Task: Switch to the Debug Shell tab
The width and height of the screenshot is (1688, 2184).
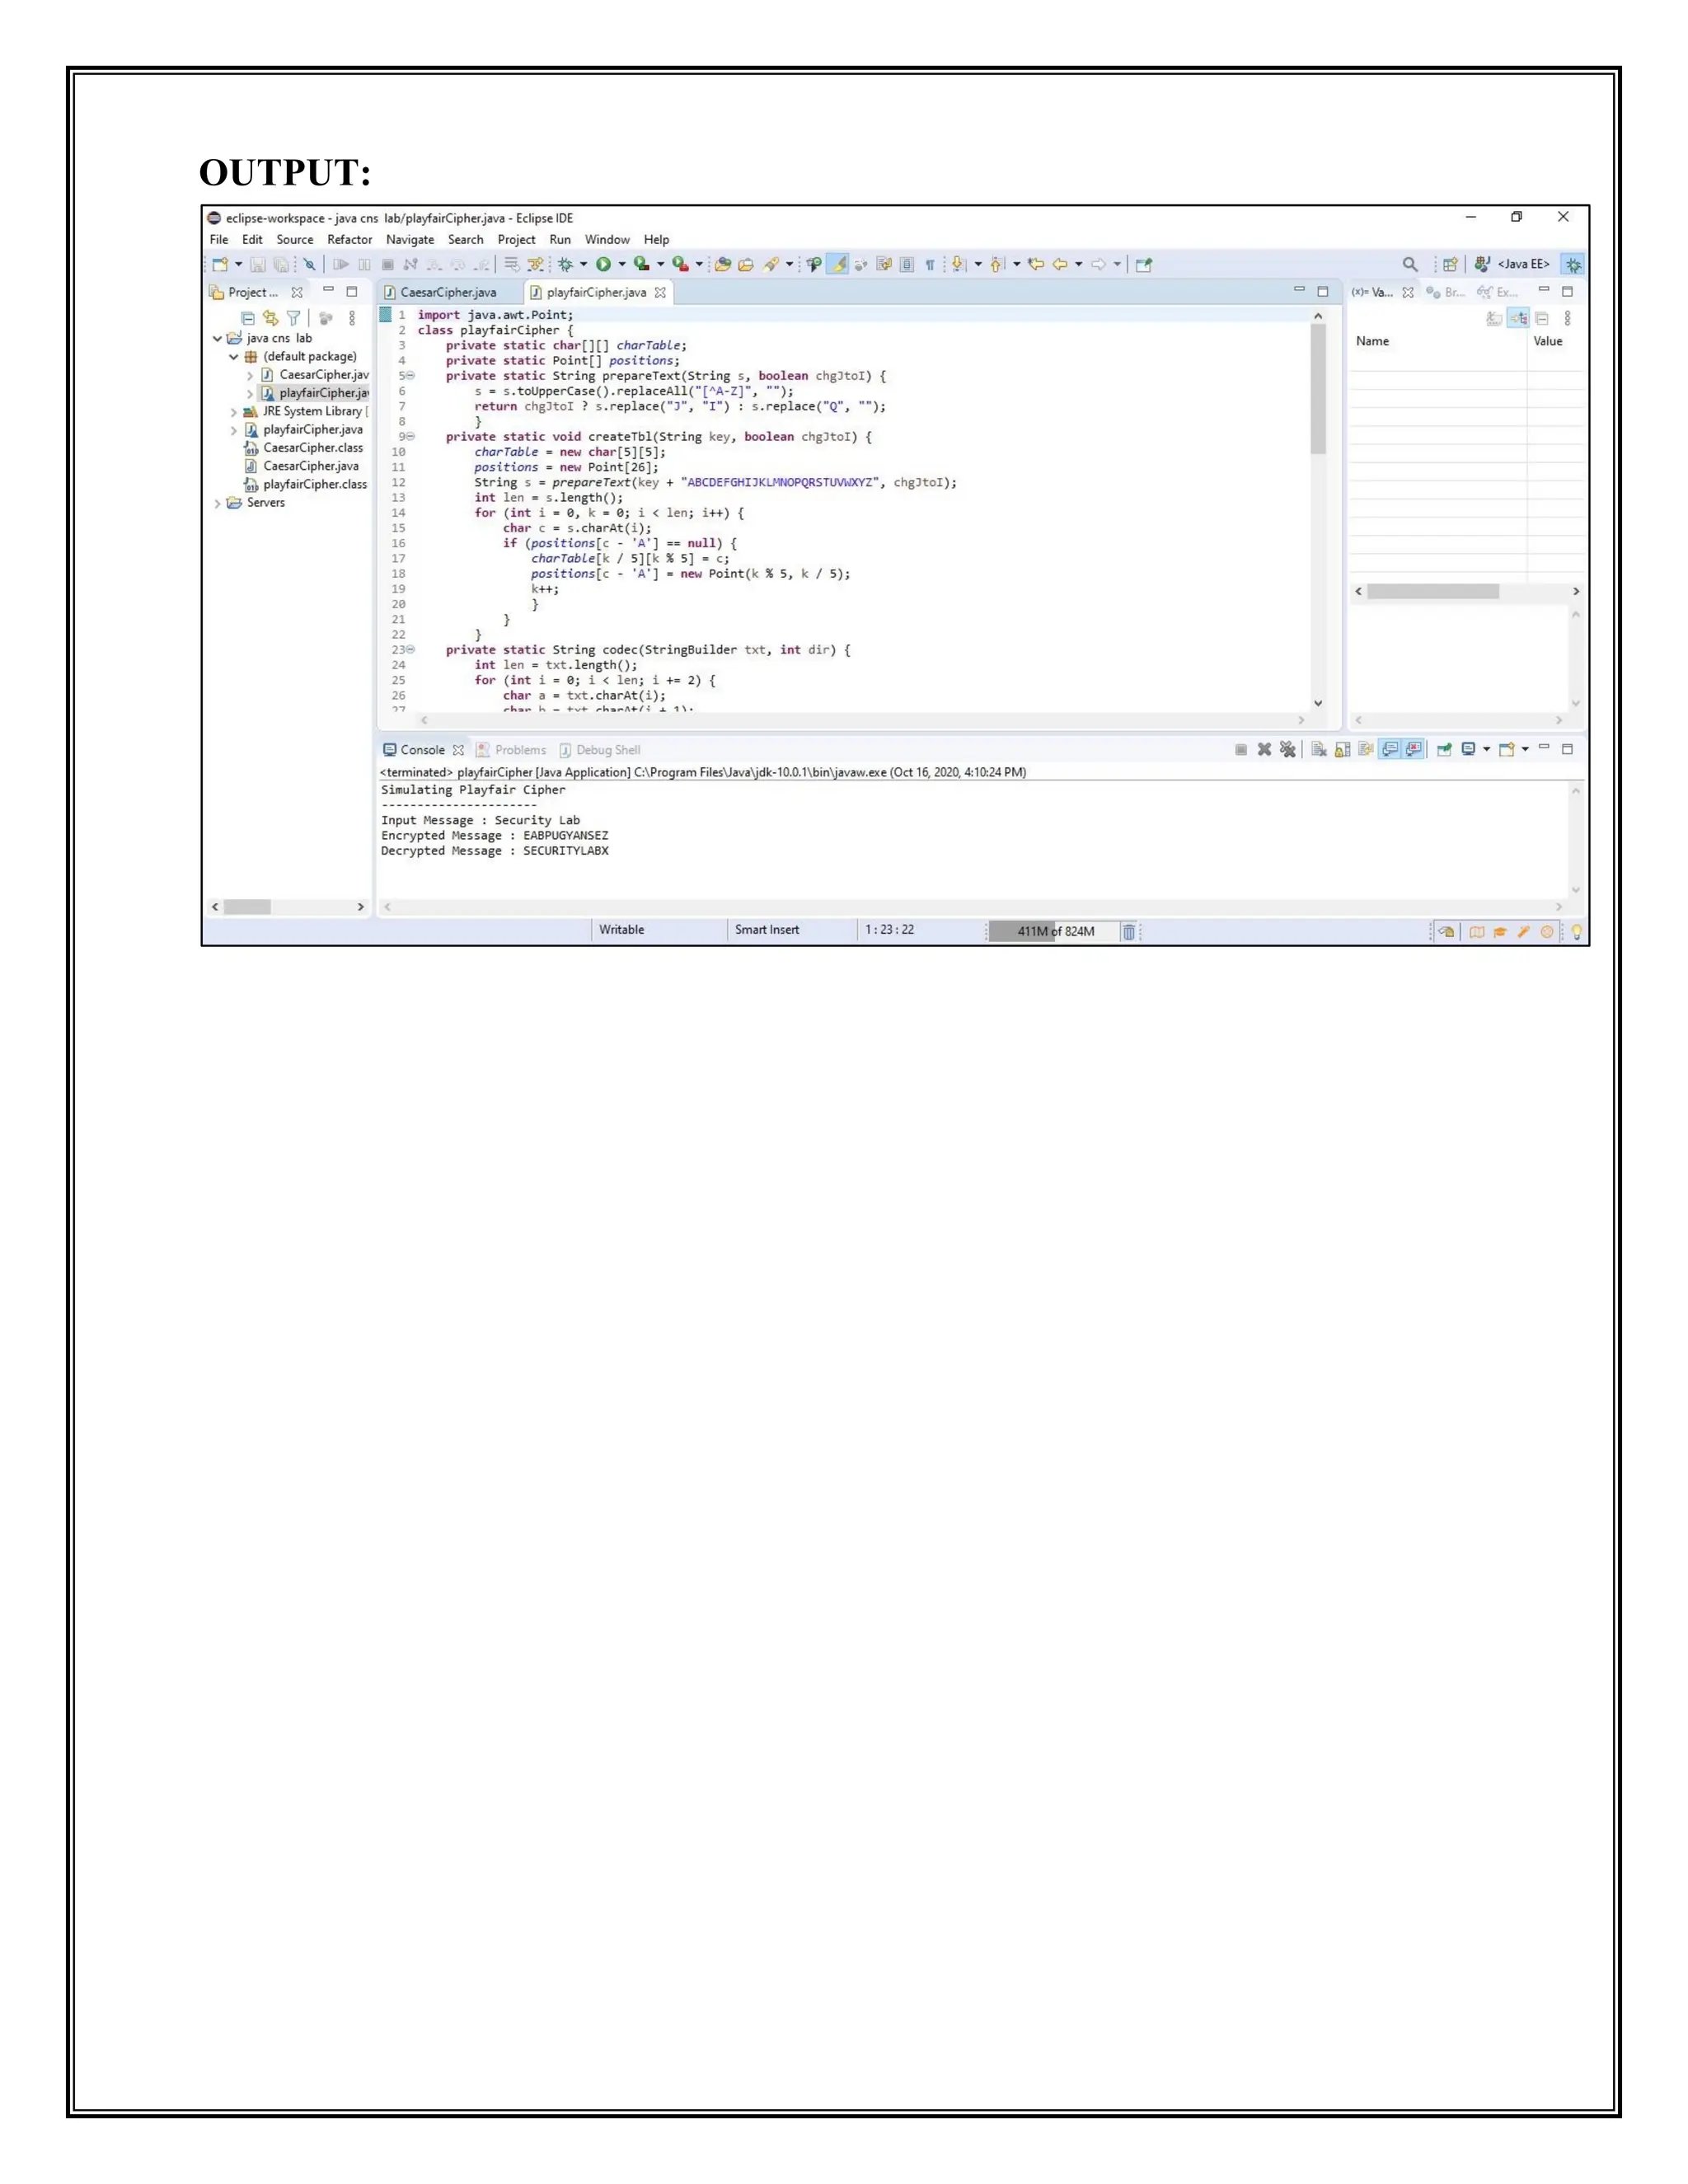Action: coord(600,750)
